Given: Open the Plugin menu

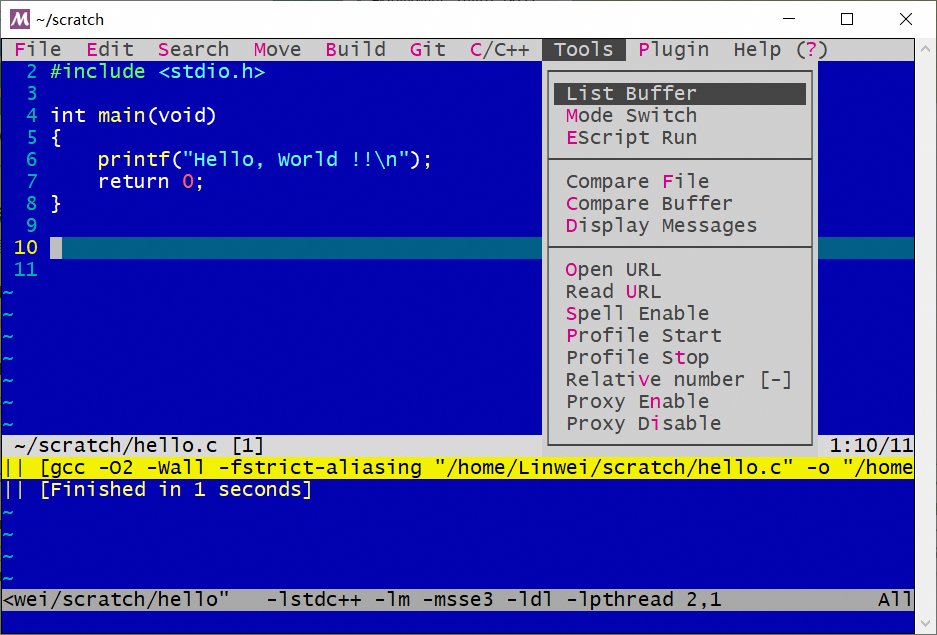Looking at the screenshot, I should pos(673,49).
